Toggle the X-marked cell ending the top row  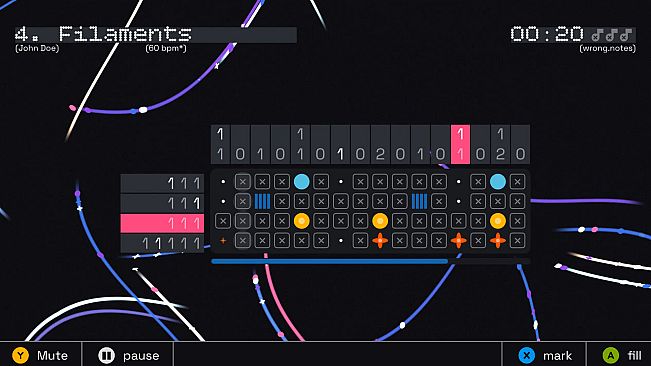517,182
